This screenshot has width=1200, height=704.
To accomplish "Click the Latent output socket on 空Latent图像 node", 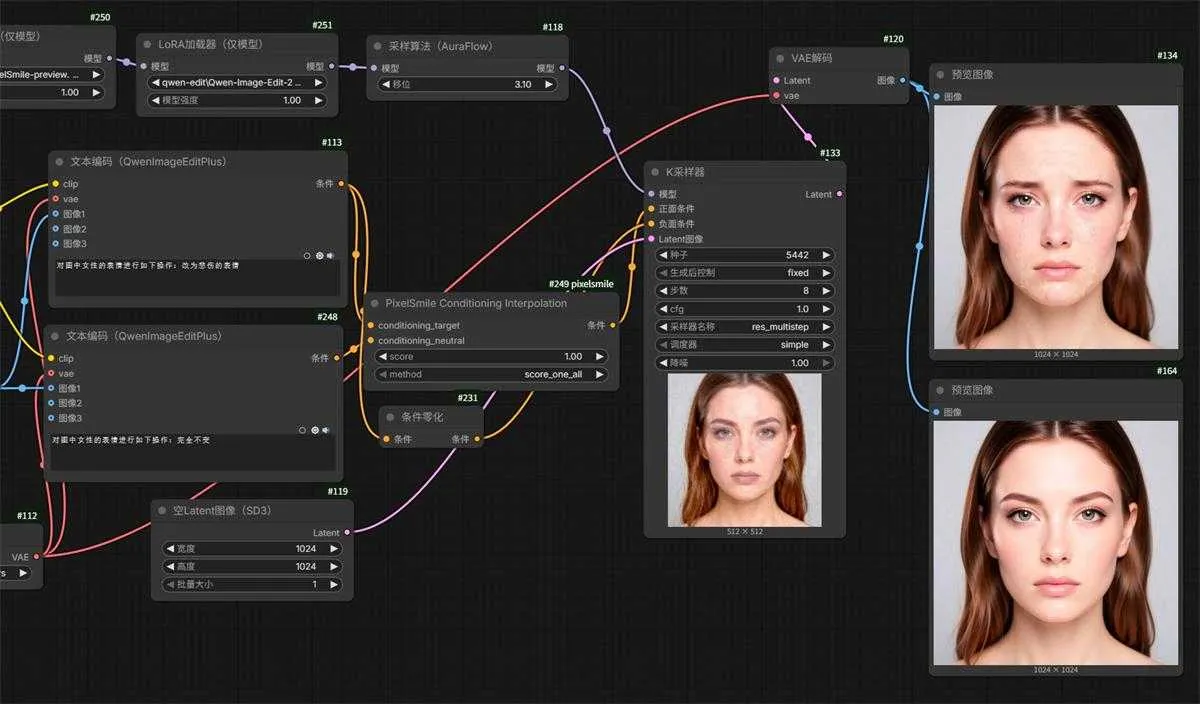I will pyautogui.click(x=347, y=533).
